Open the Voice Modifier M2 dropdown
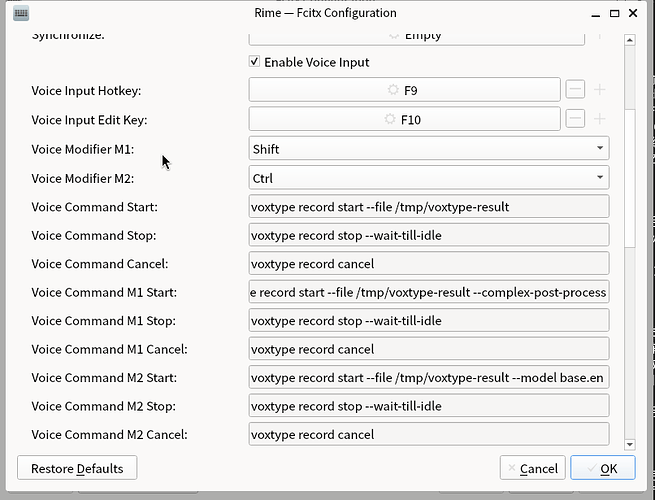Image resolution: width=655 pixels, height=500 pixels. click(x=428, y=178)
